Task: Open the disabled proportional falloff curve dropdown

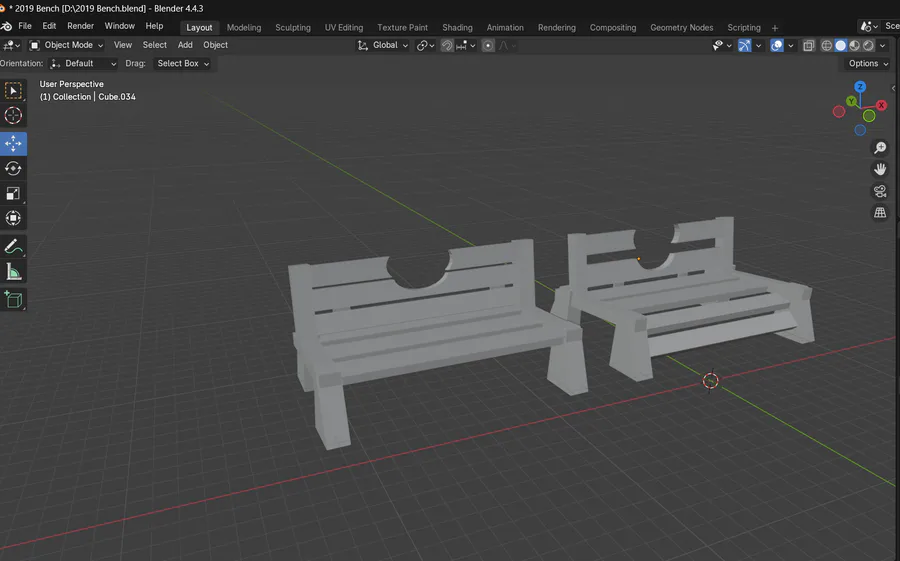Action: tap(507, 45)
